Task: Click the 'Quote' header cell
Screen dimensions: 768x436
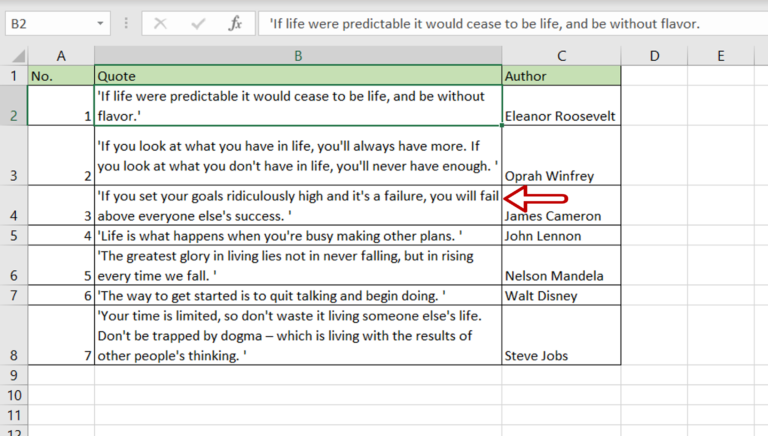Action: pos(298,76)
